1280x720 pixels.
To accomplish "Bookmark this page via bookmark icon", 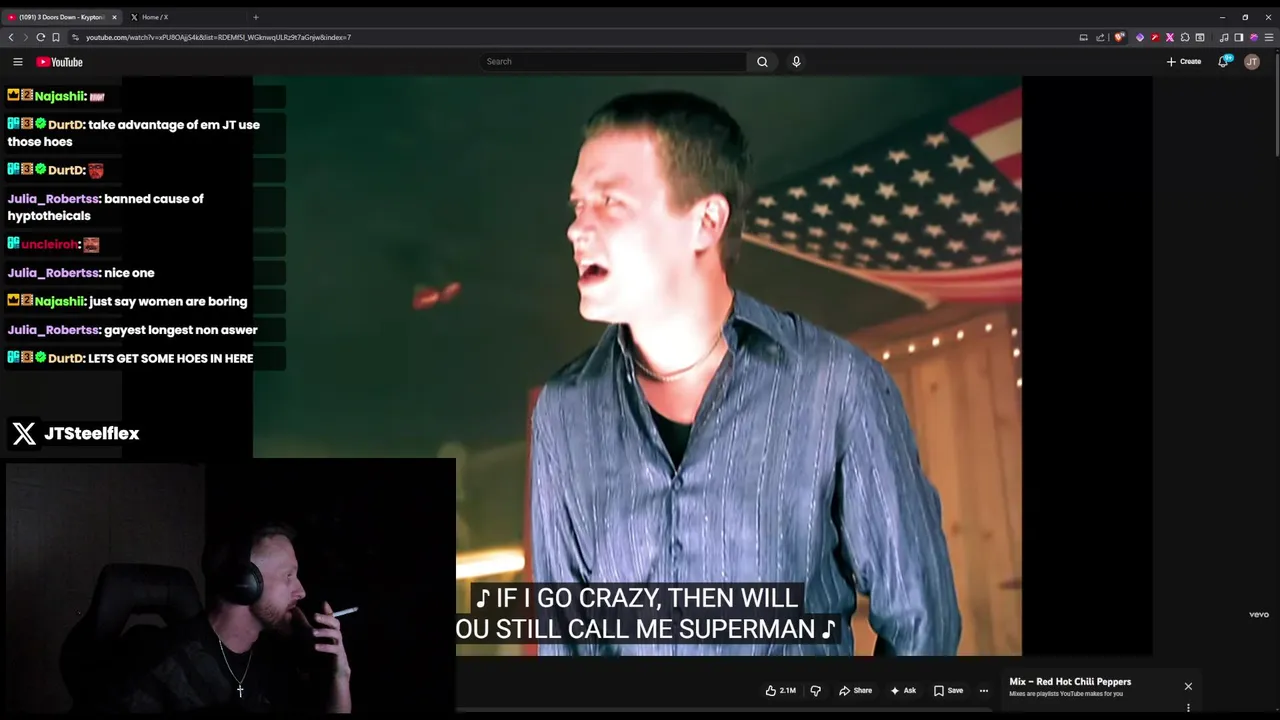I will click(56, 37).
